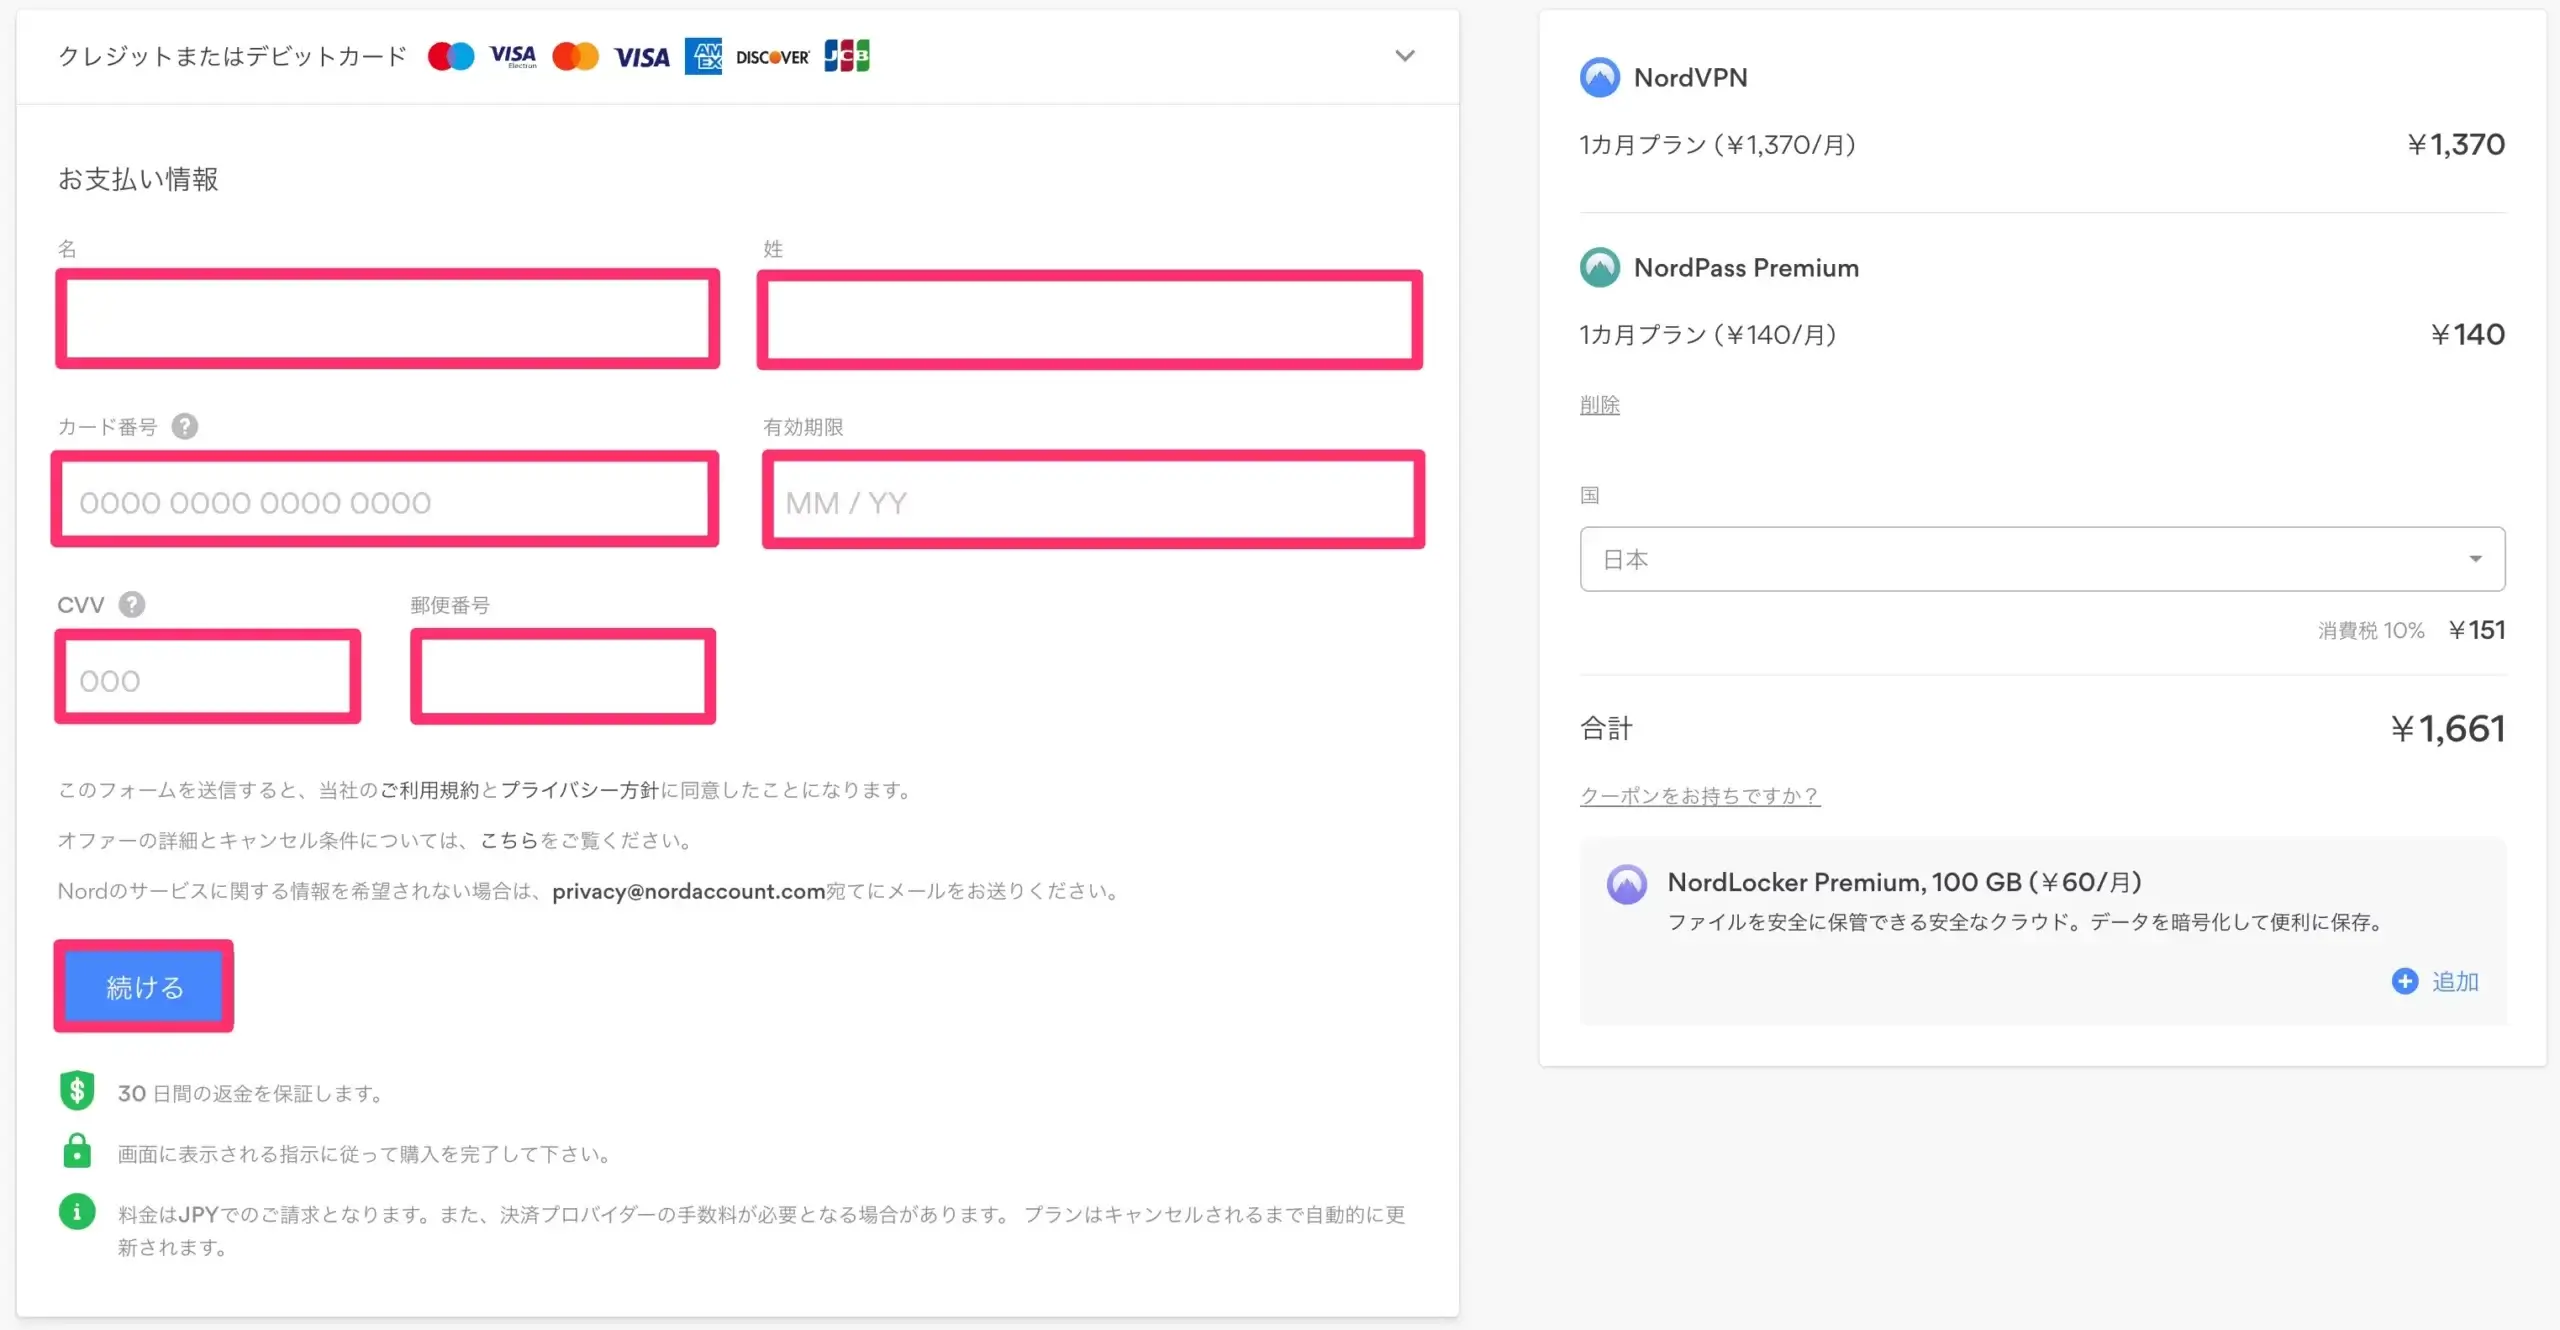Add NordLocker with the 追加 button
Viewport: 2560px width, 1330px height.
pyautogui.click(x=2436, y=982)
